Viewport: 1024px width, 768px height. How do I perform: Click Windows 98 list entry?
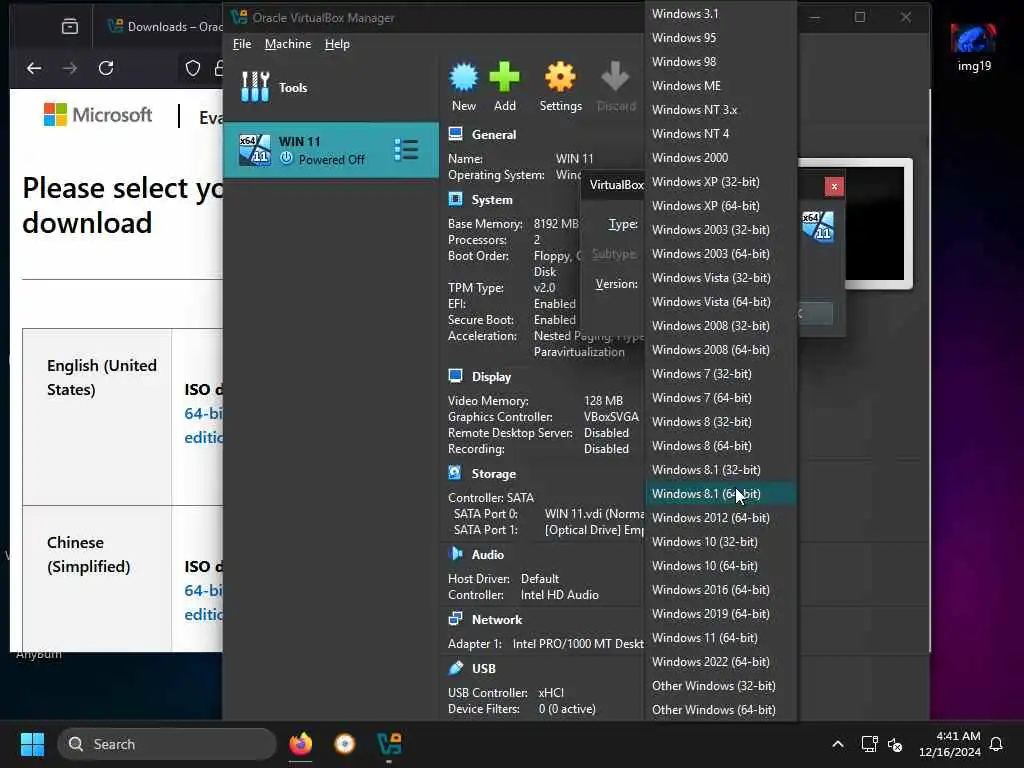[721, 61]
